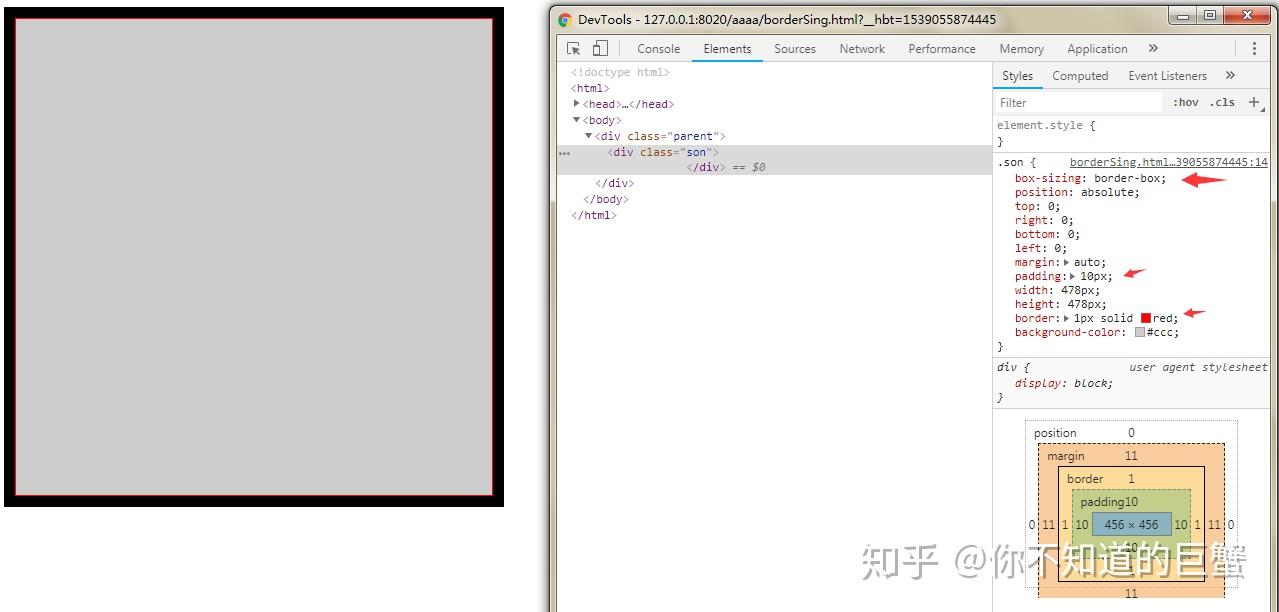Screen dimensions: 1279x612
Task: Toggle the :hov pseudo-state panel
Action: point(1185,101)
